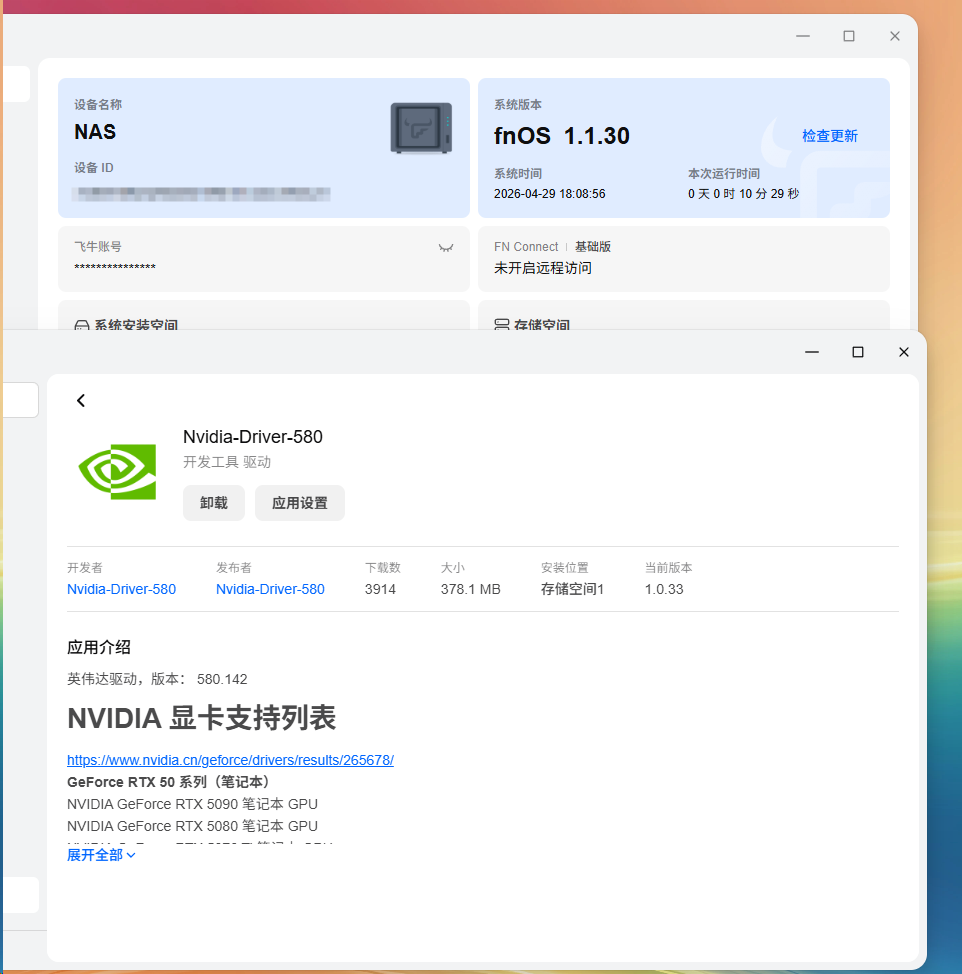Click install location 存储空间1
The height and width of the screenshot is (974, 962).
click(573, 589)
